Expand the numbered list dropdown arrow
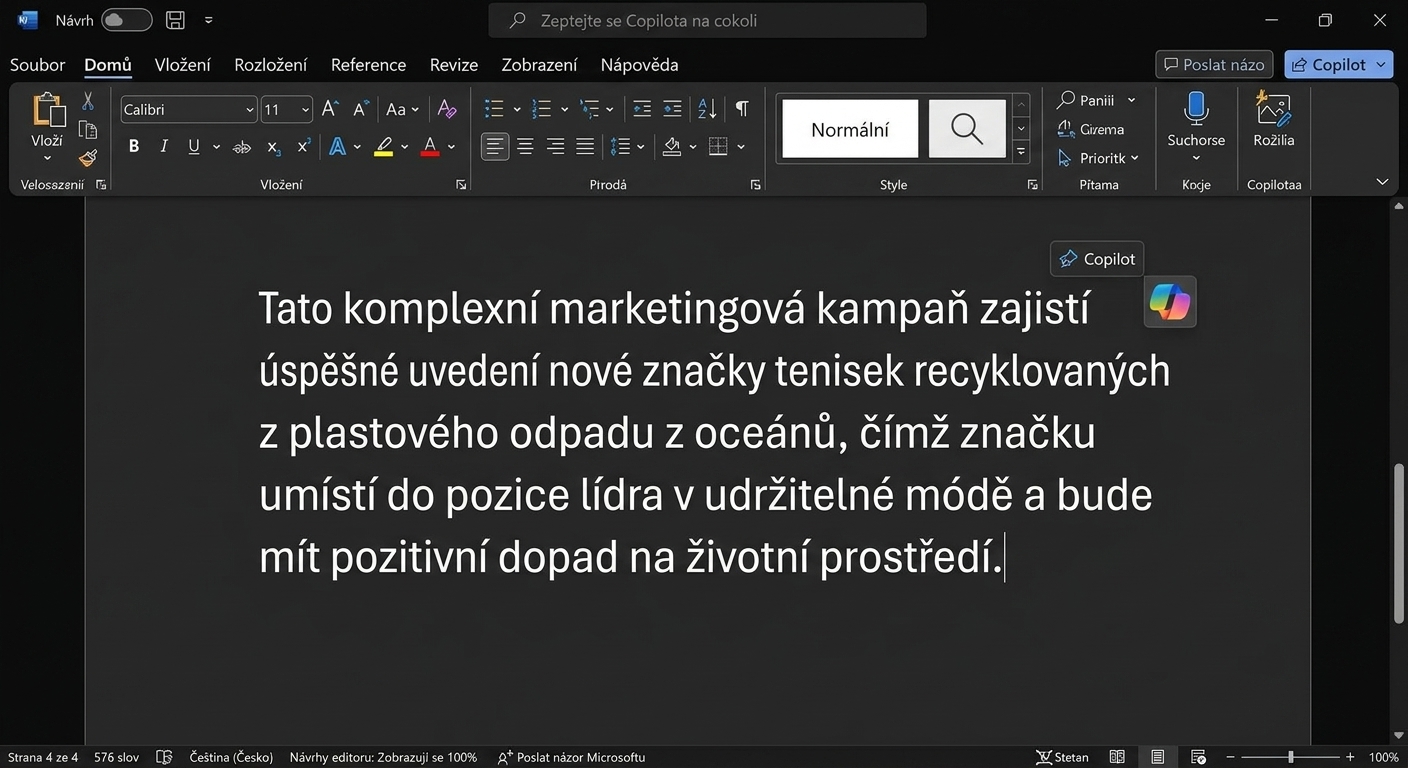This screenshot has width=1408, height=768. pos(565,109)
